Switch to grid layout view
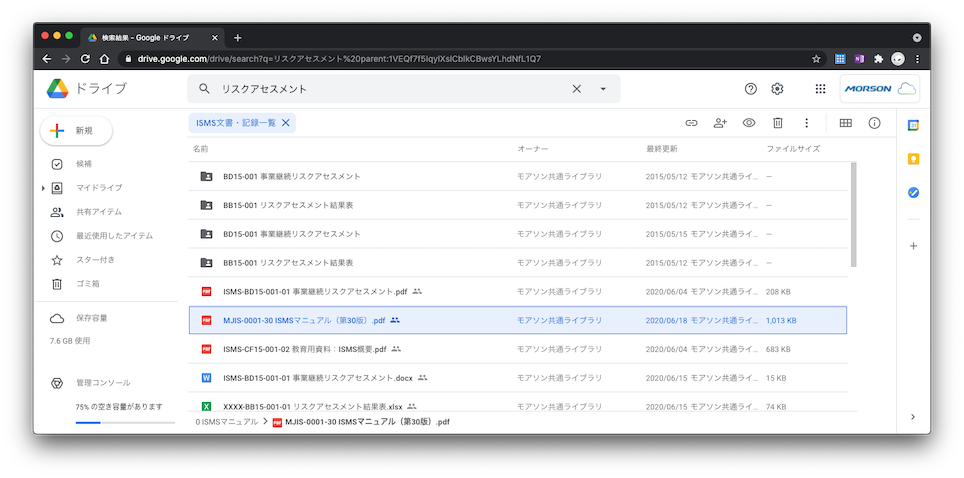 click(x=845, y=123)
